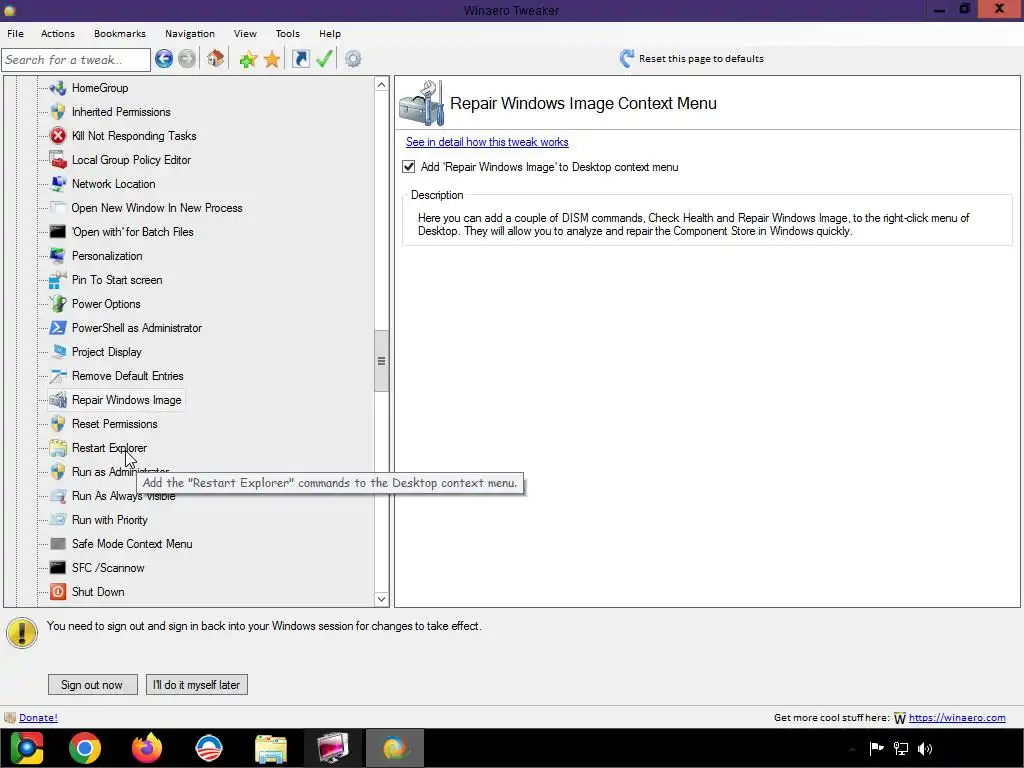1024x768 pixels.
Task: Open the Navigation menu
Action: [189, 33]
